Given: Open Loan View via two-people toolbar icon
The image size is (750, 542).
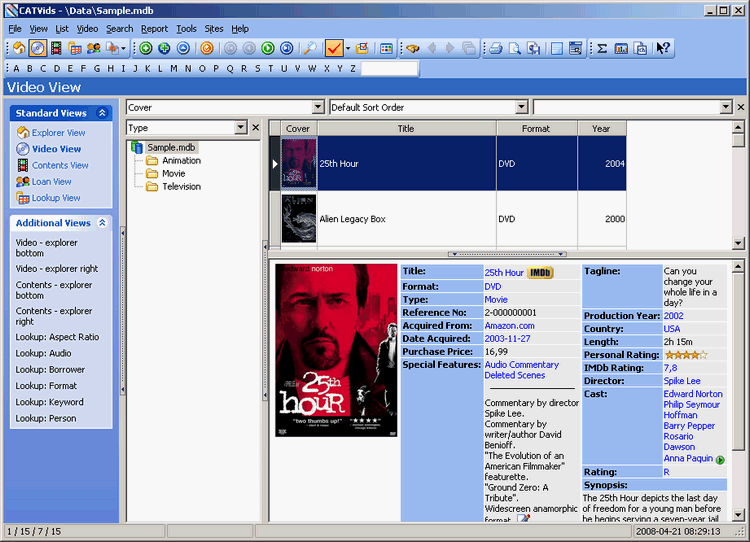Looking at the screenshot, I should pos(94,48).
